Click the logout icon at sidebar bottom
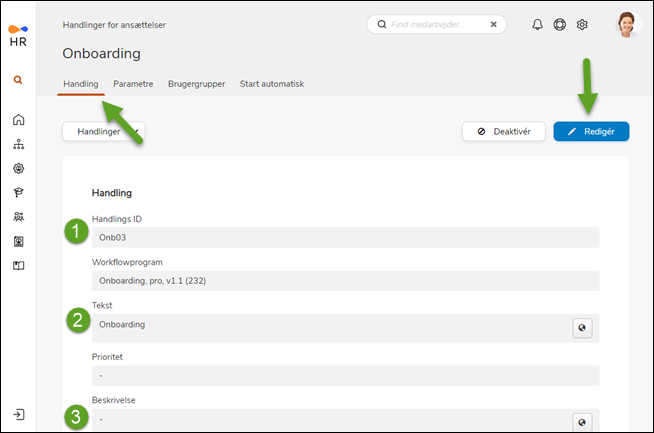The height and width of the screenshot is (433, 654). [x=18, y=414]
